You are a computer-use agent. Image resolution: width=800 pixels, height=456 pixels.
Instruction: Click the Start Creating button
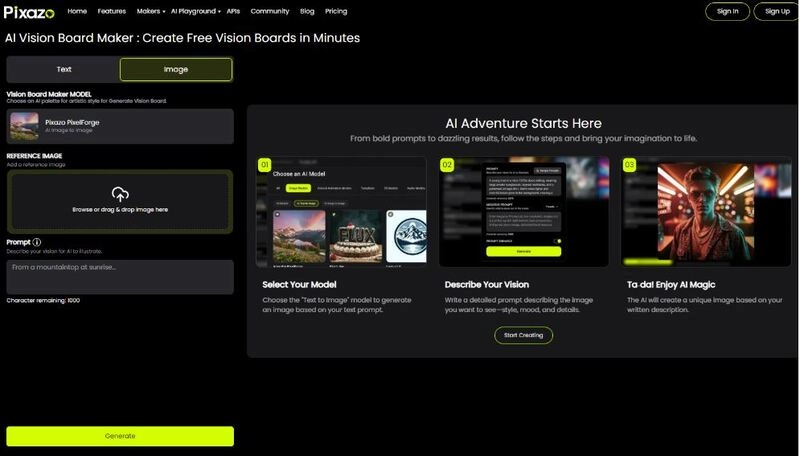523,335
